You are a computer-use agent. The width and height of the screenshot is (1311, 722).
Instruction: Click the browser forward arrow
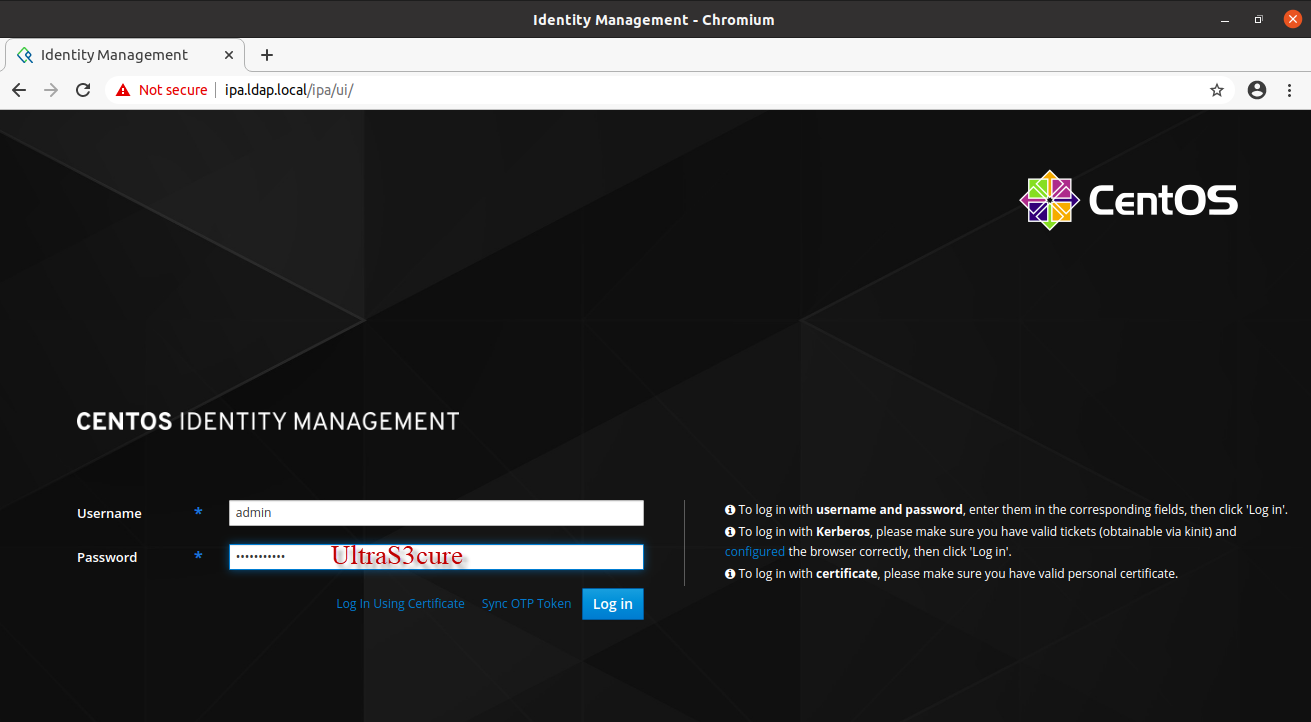[51, 90]
